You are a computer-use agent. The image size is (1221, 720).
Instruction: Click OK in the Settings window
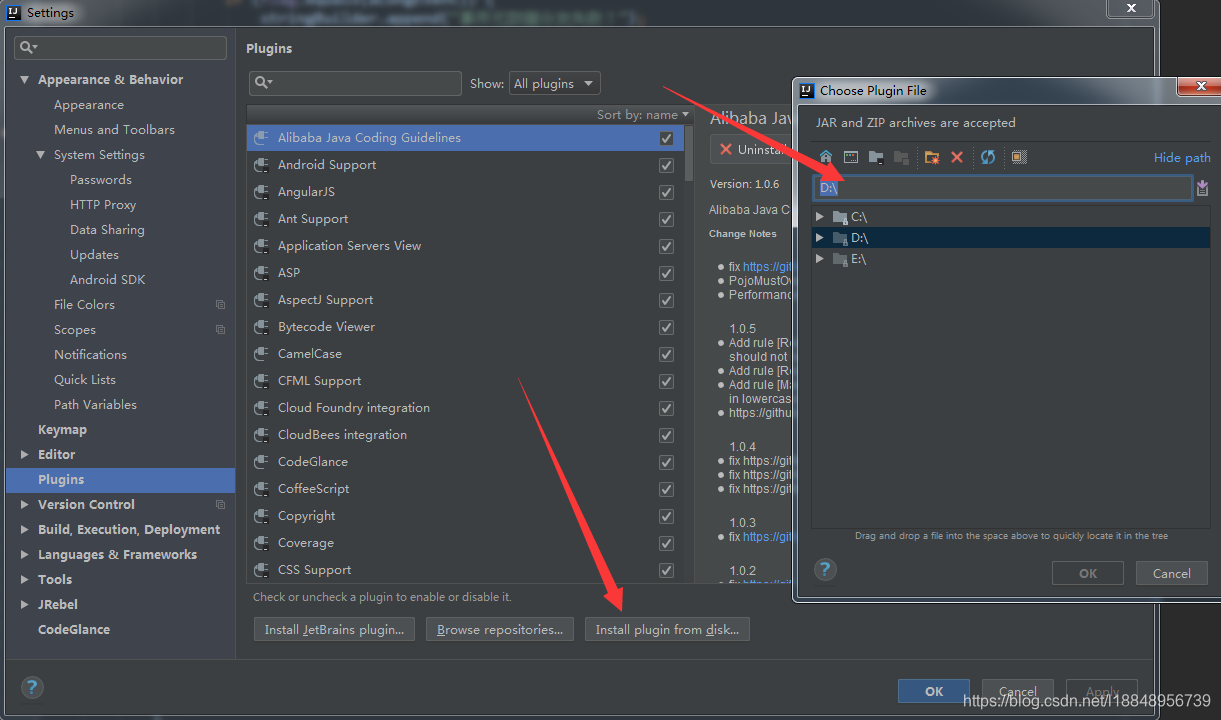[934, 691]
